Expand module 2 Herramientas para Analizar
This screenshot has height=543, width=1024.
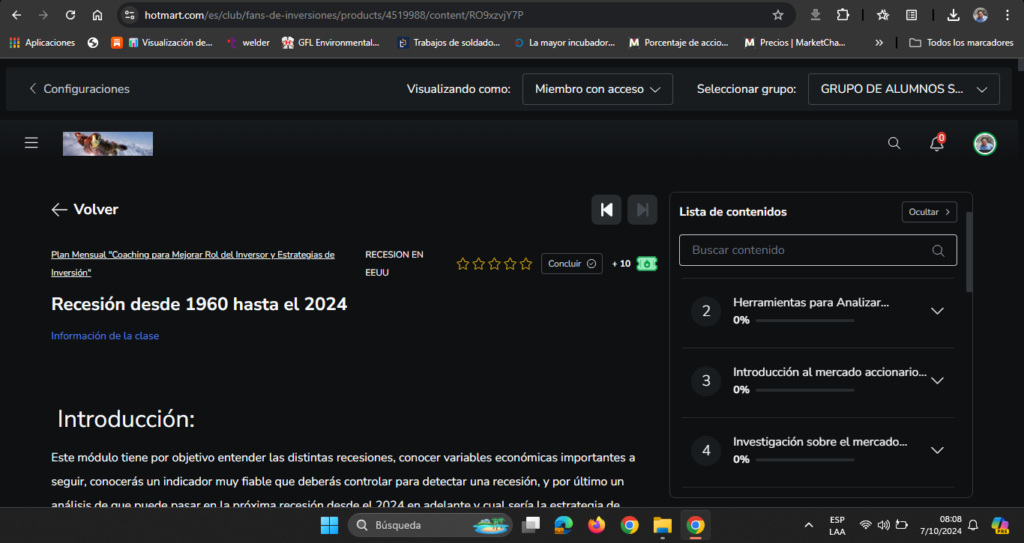(936, 311)
